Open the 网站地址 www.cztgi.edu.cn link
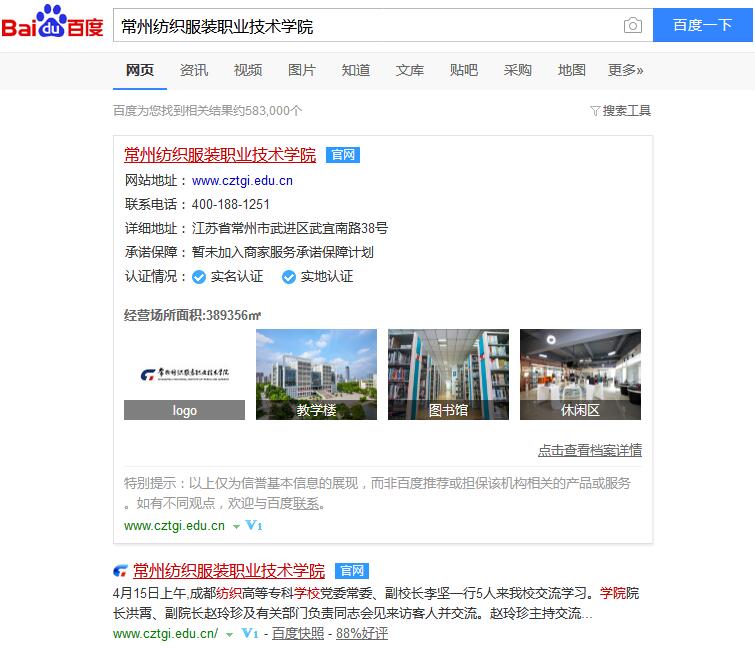Screen dimensions: 755x649 [242, 181]
